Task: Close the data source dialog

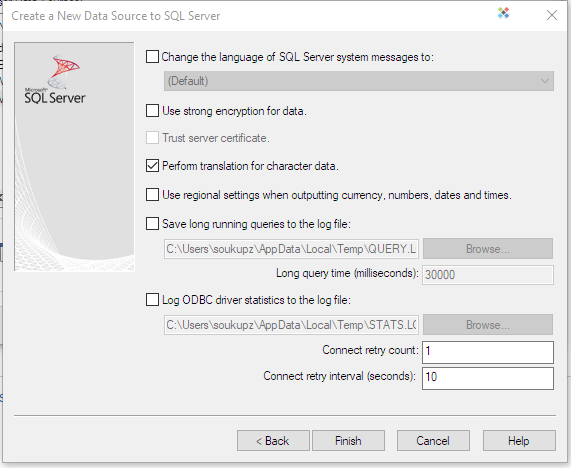Action: [x=552, y=15]
